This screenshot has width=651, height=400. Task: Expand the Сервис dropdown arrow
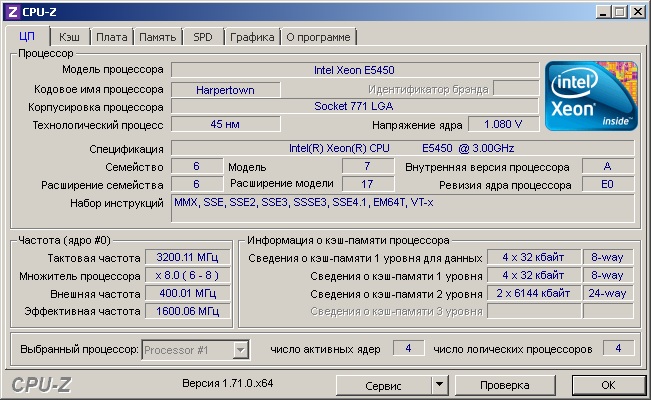coord(440,385)
